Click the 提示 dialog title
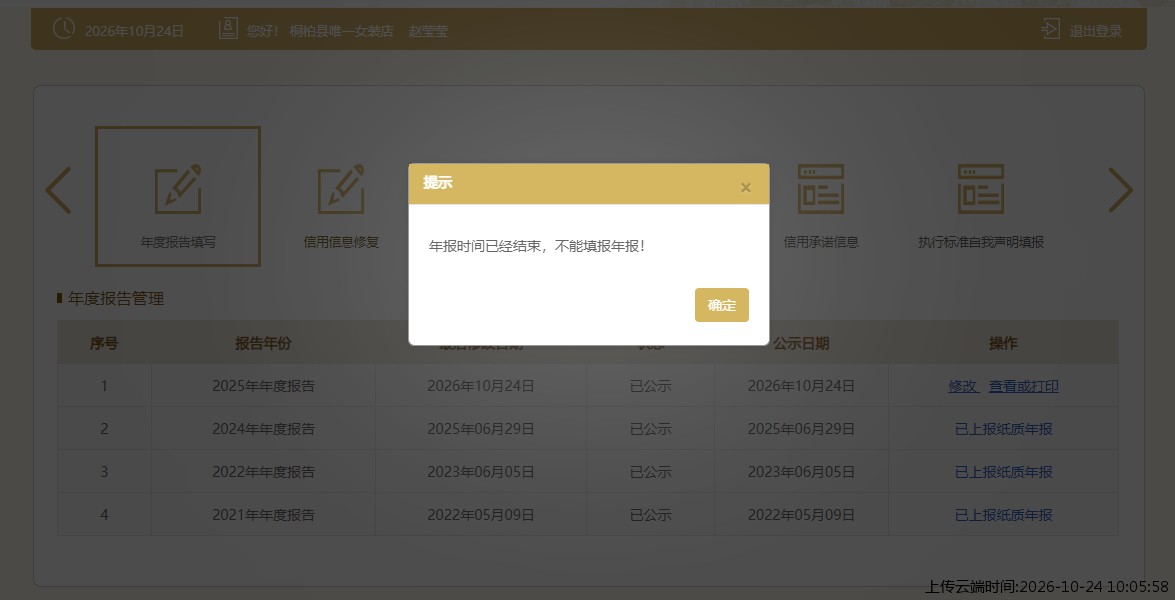Viewport: 1175px width, 600px height. pos(438,183)
